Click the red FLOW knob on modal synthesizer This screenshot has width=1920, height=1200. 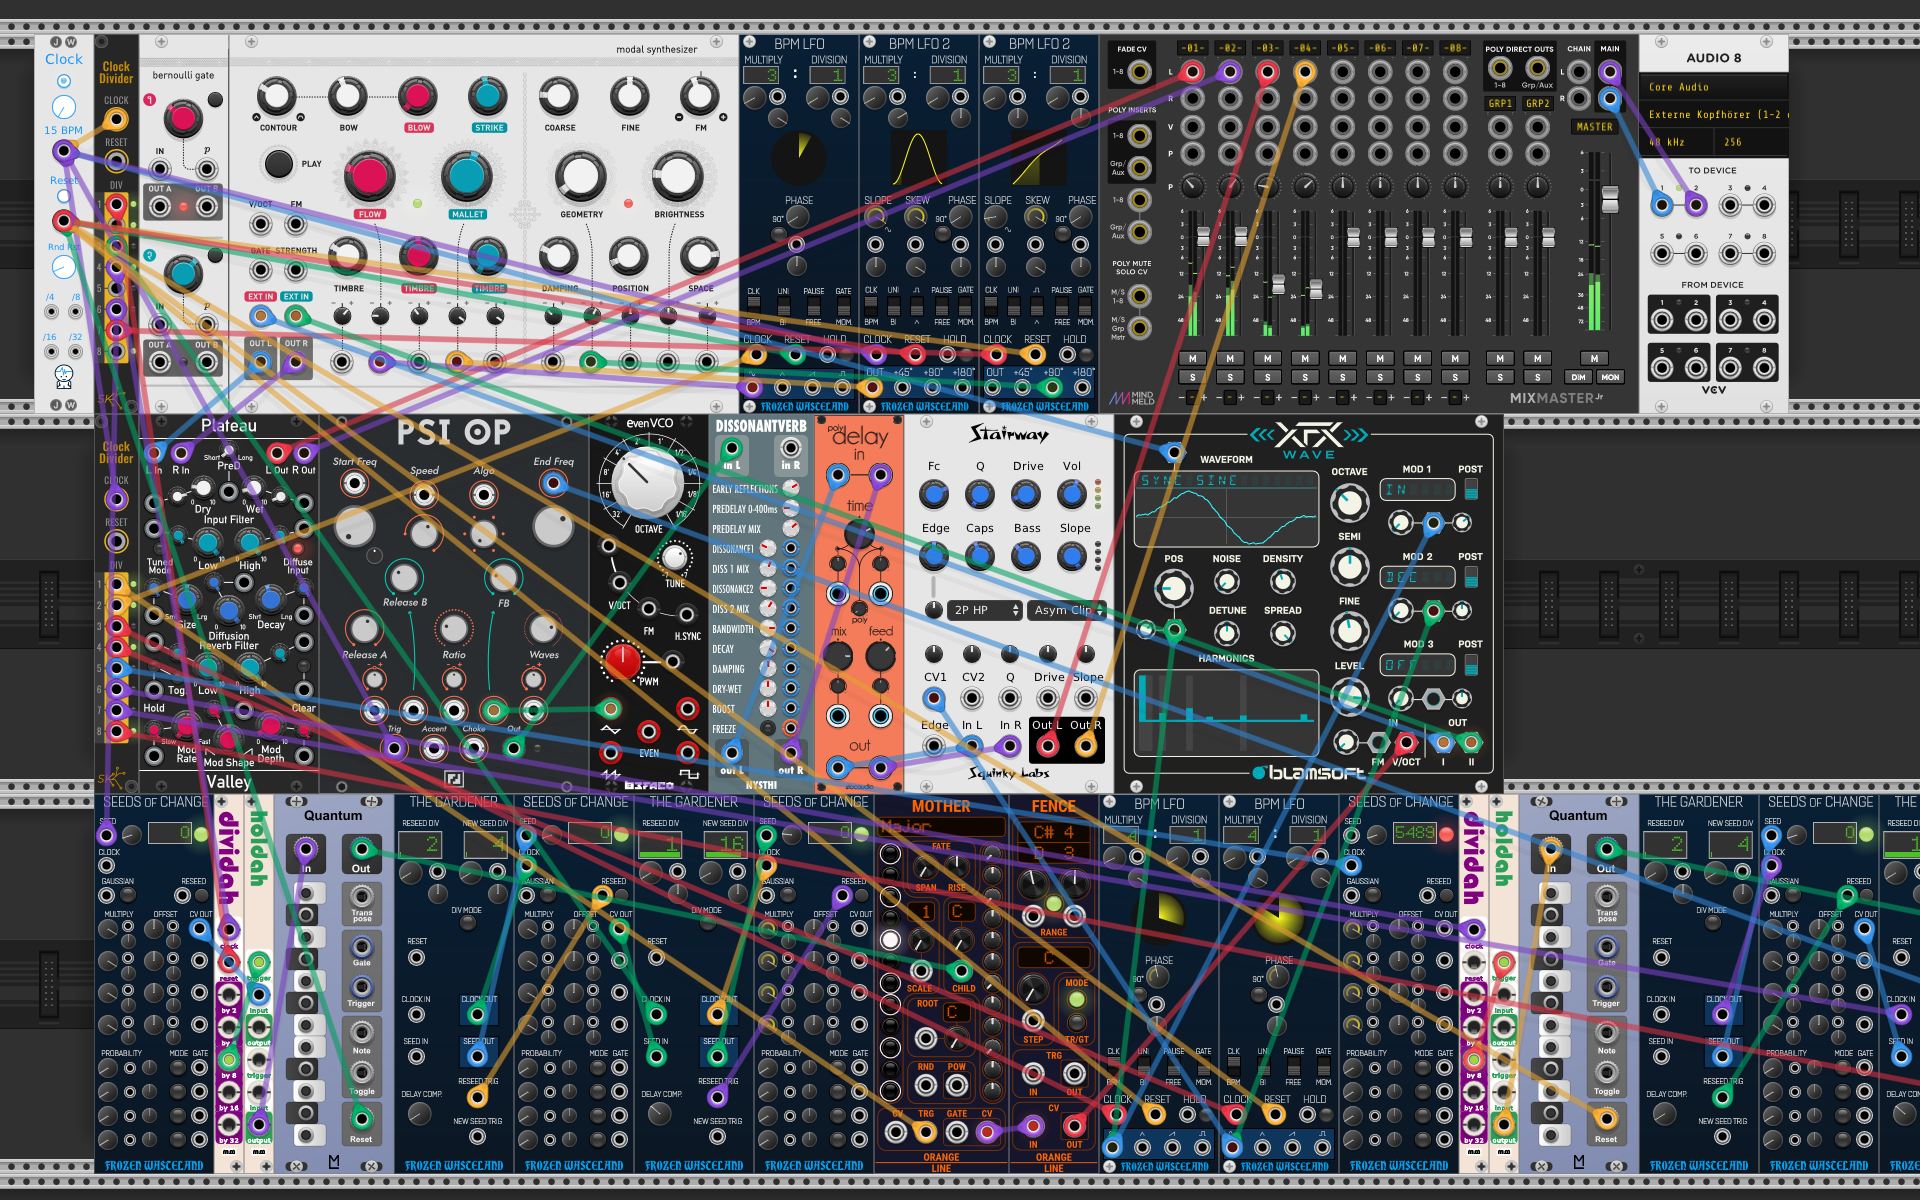tap(369, 176)
